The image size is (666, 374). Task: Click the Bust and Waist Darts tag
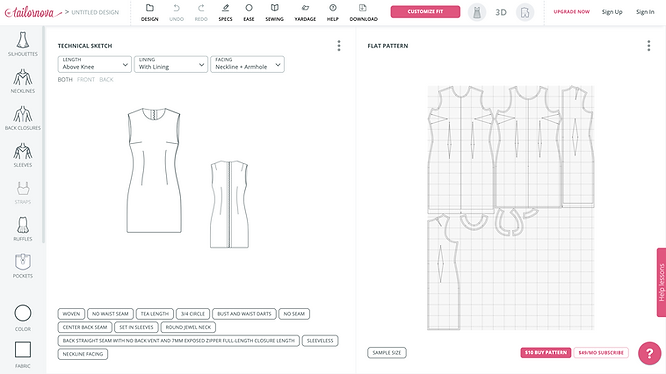tap(244, 314)
